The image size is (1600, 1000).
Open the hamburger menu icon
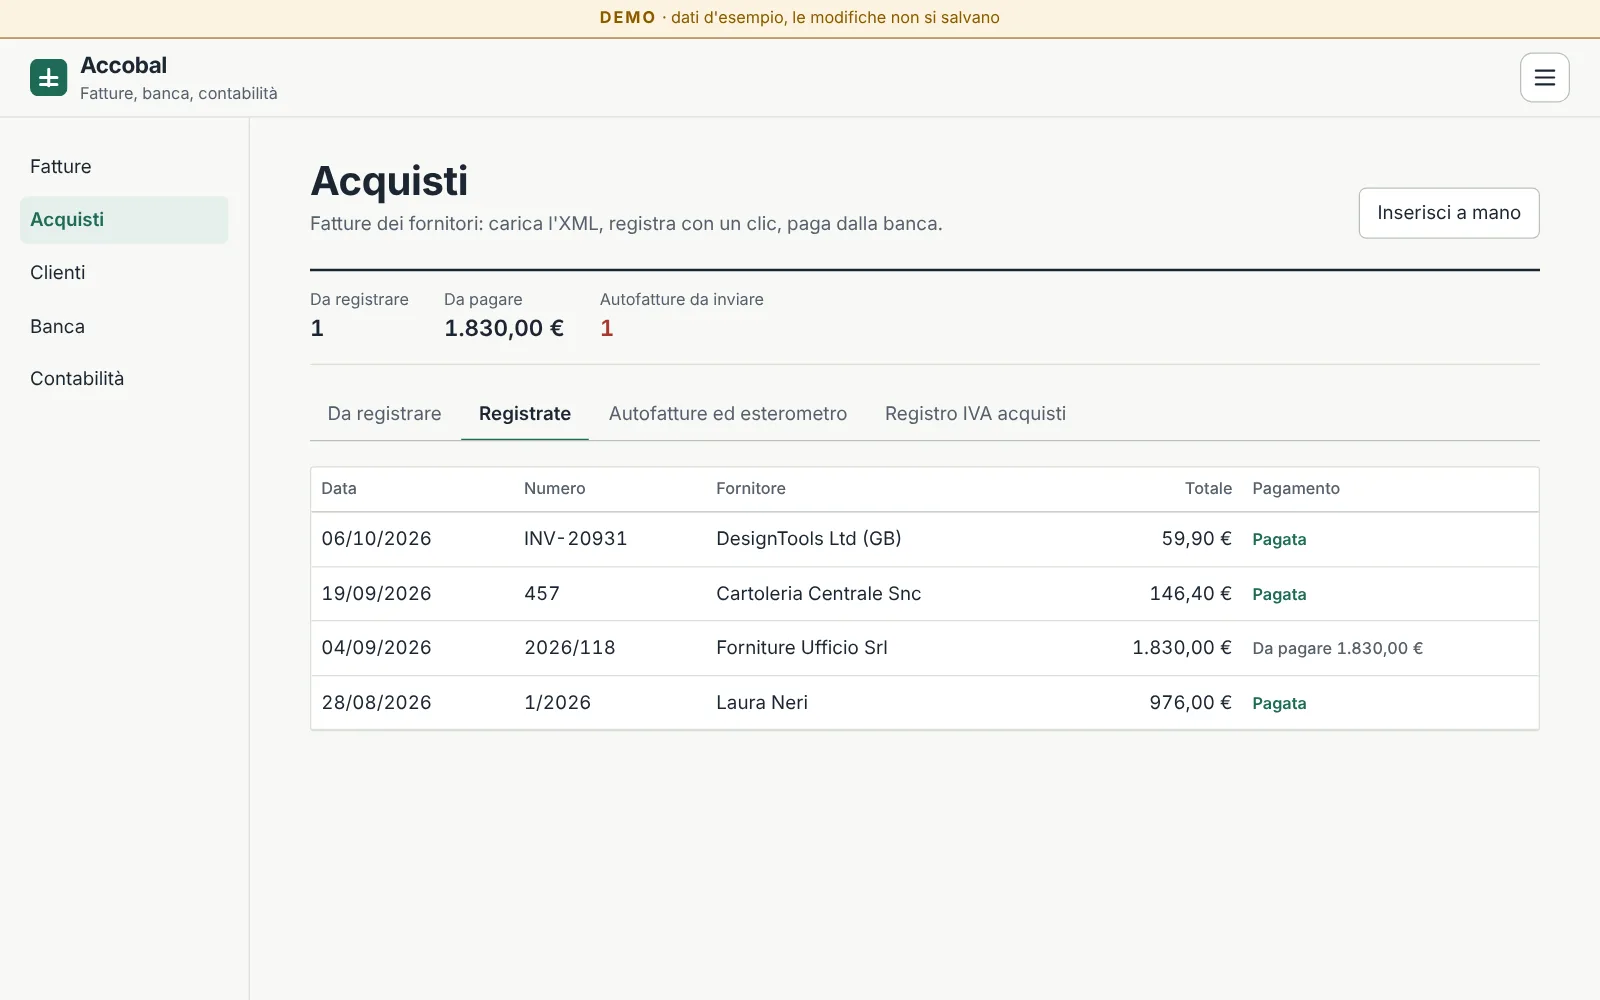click(1544, 77)
